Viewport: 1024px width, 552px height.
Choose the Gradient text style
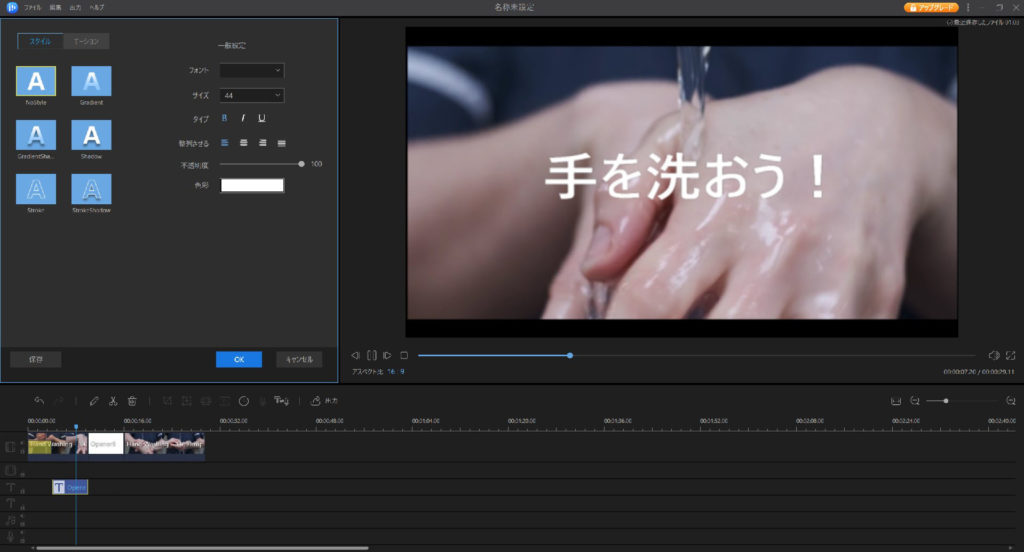click(x=91, y=81)
